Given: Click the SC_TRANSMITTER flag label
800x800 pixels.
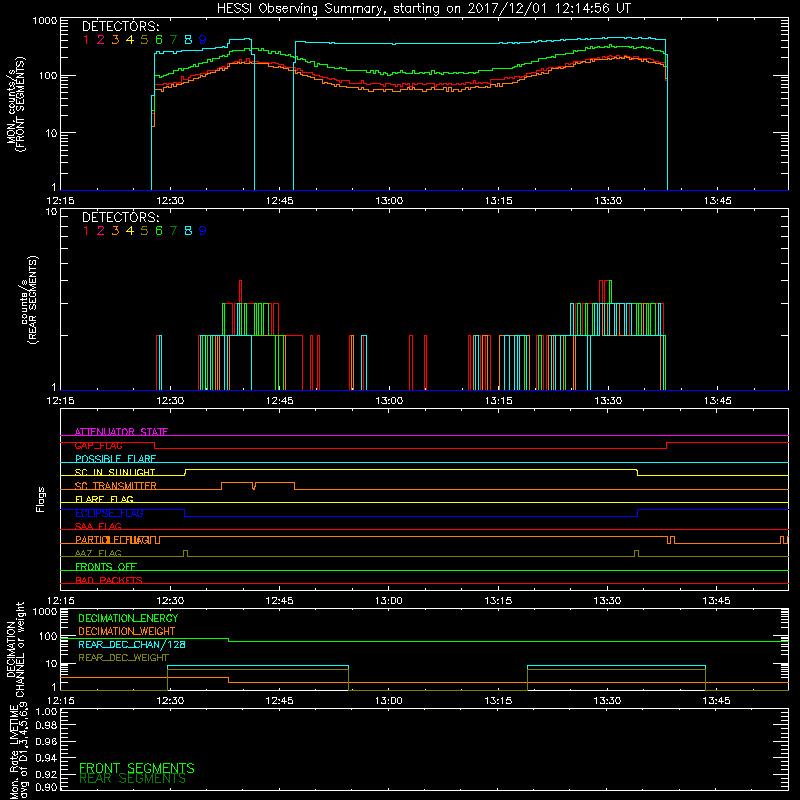Looking at the screenshot, I should pyautogui.click(x=115, y=486).
